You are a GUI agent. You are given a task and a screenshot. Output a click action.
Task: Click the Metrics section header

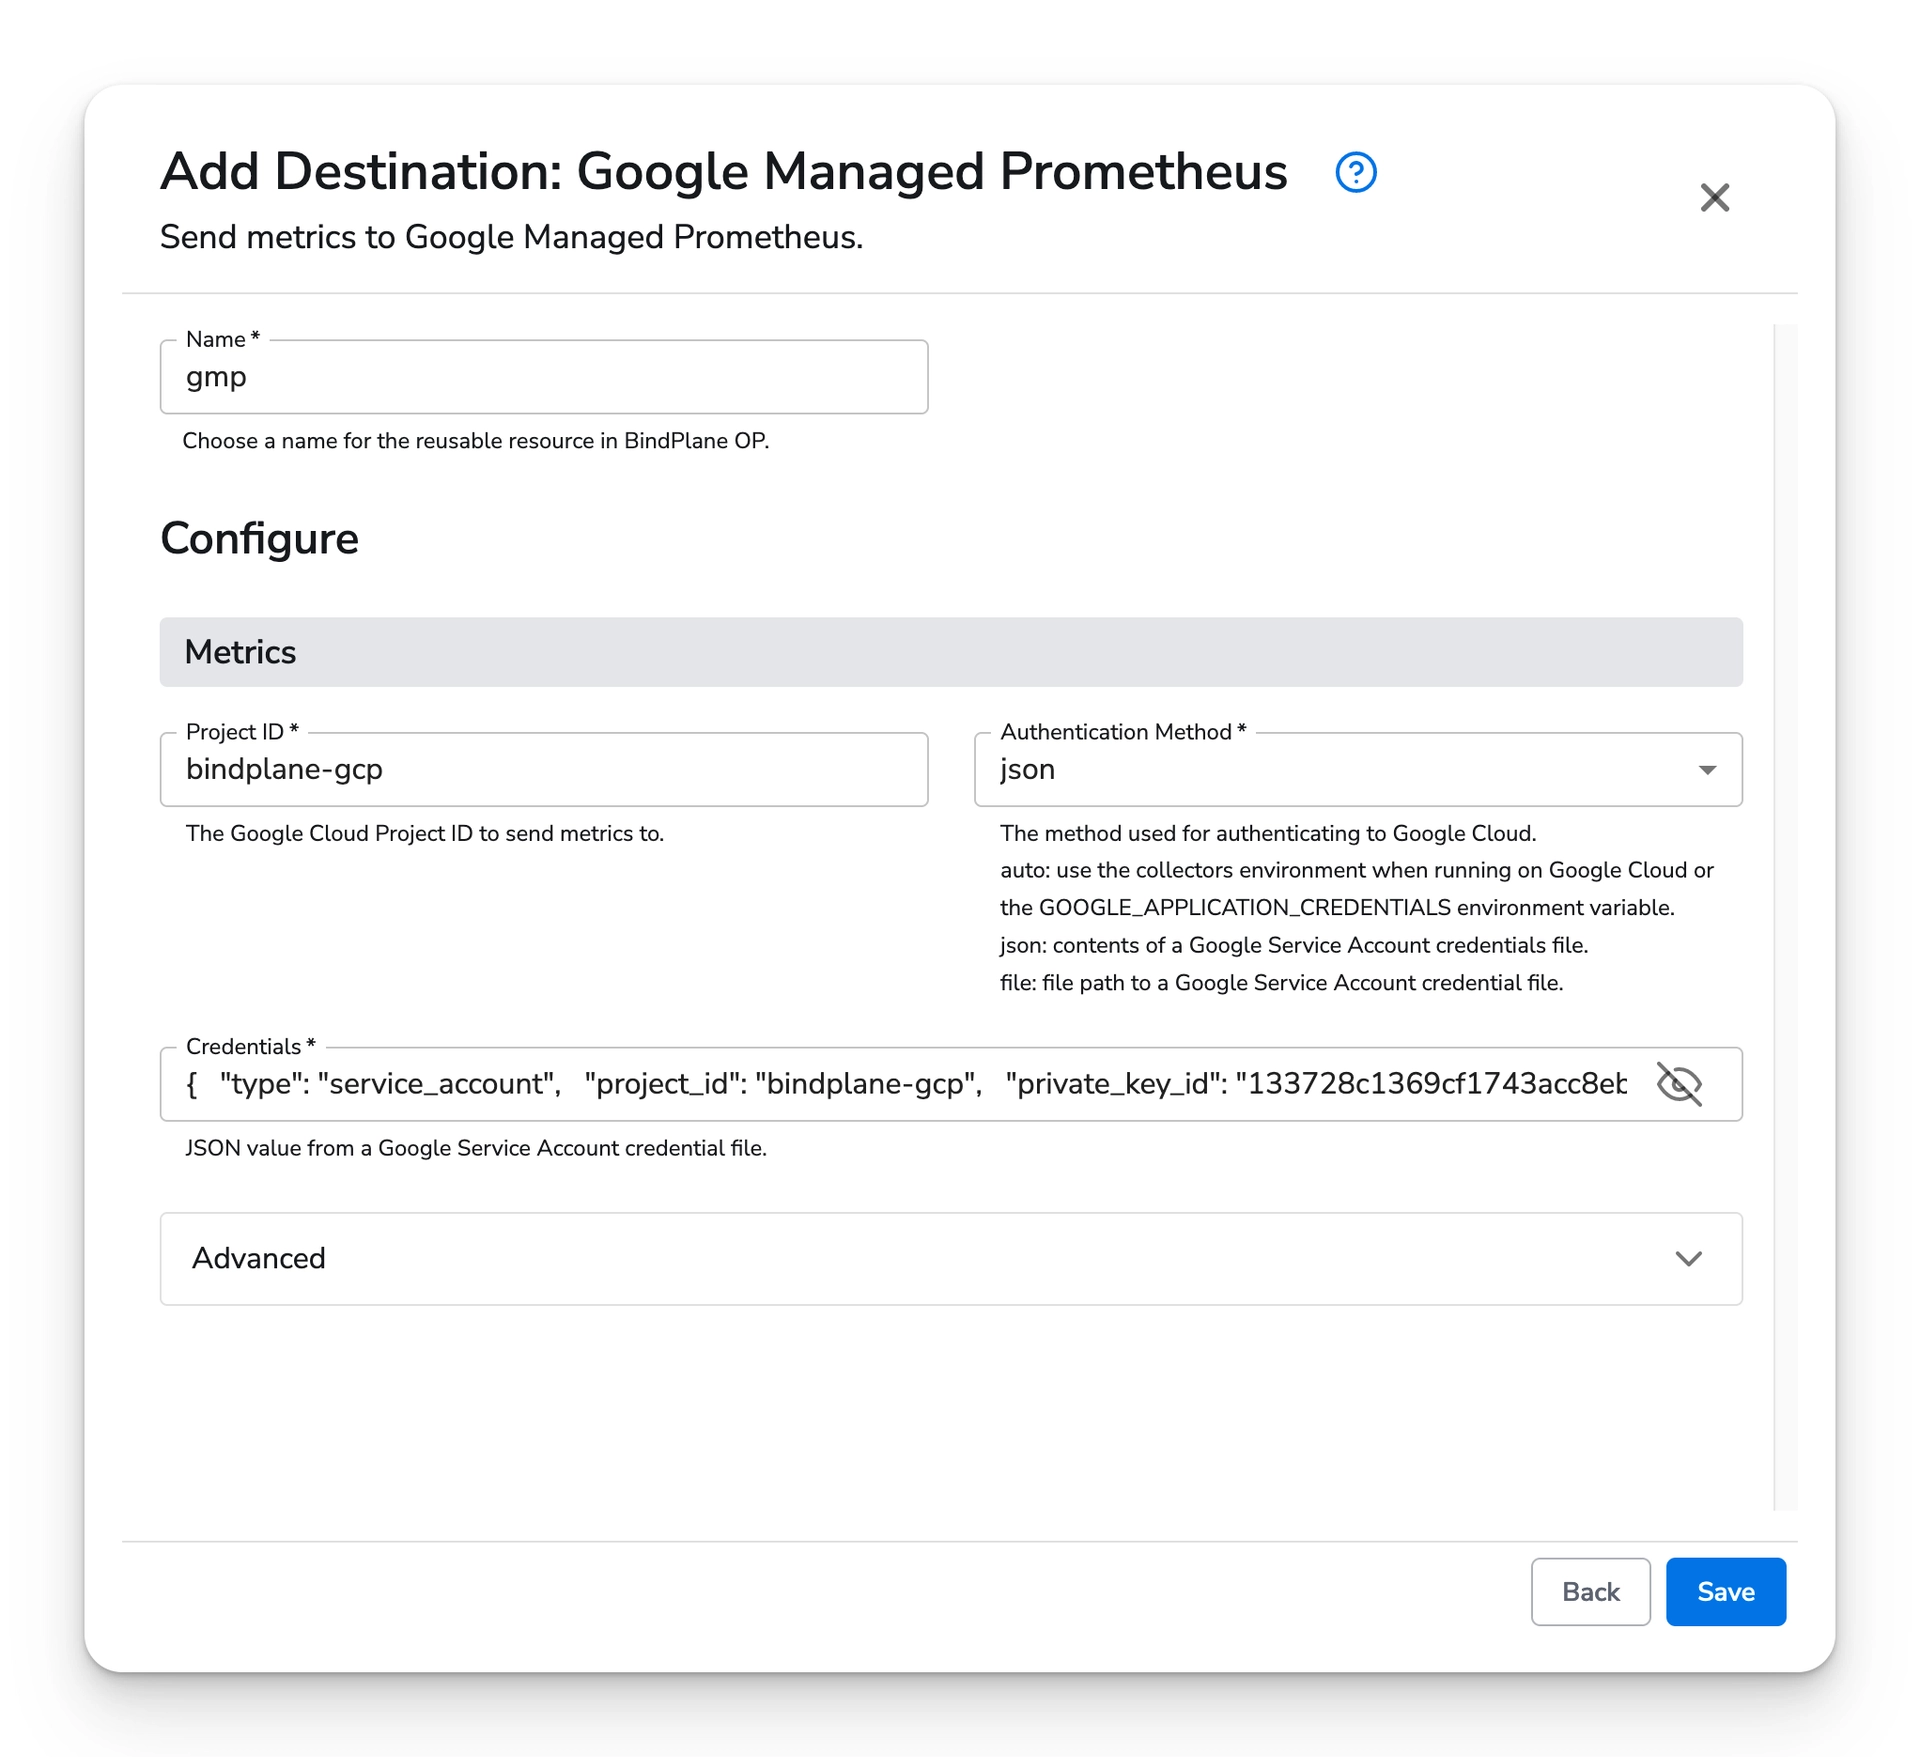950,652
